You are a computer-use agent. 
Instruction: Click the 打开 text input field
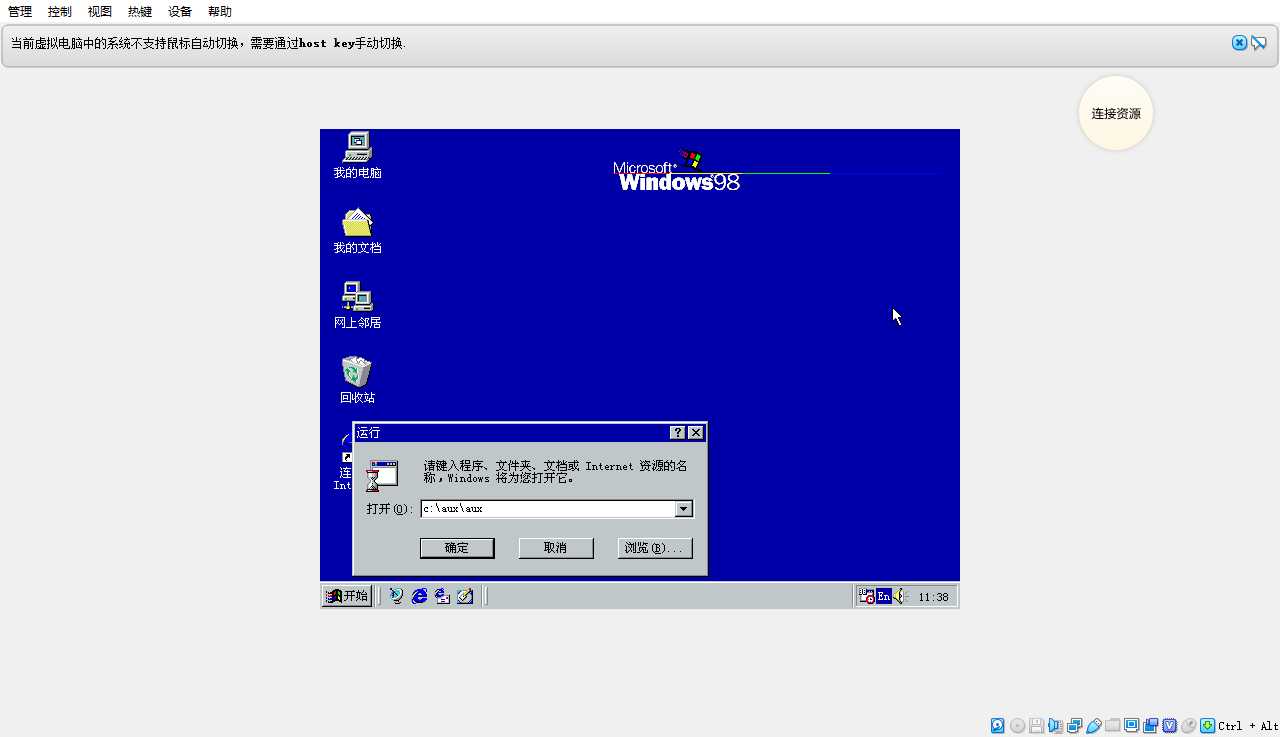[548, 509]
